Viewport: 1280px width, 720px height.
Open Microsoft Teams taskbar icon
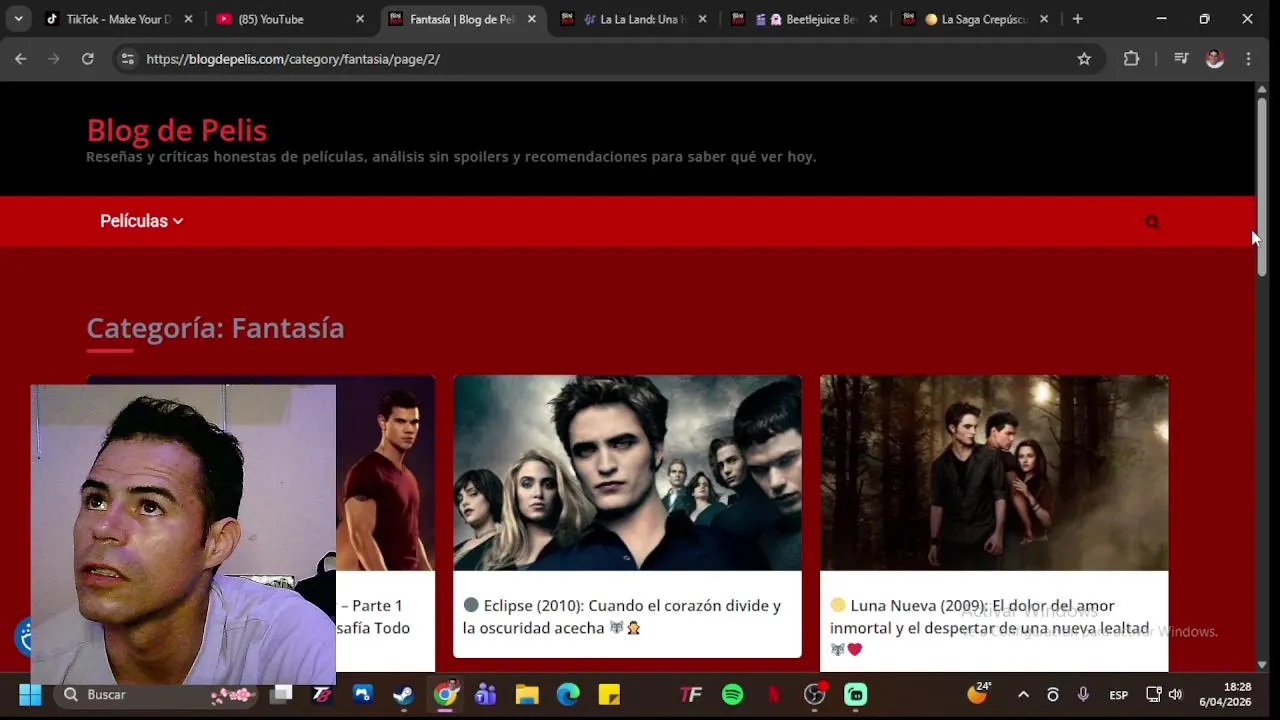point(486,694)
